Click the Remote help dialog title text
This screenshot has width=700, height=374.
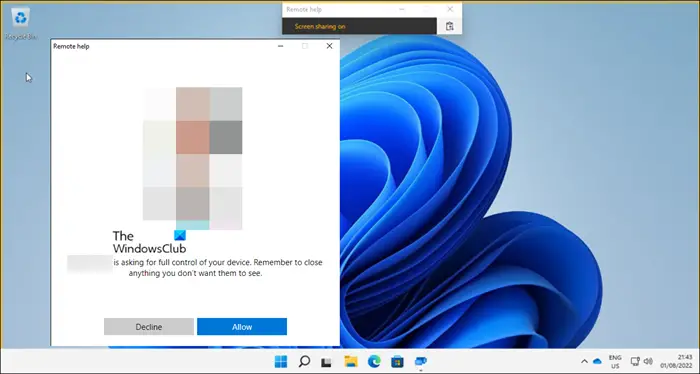coord(71,46)
